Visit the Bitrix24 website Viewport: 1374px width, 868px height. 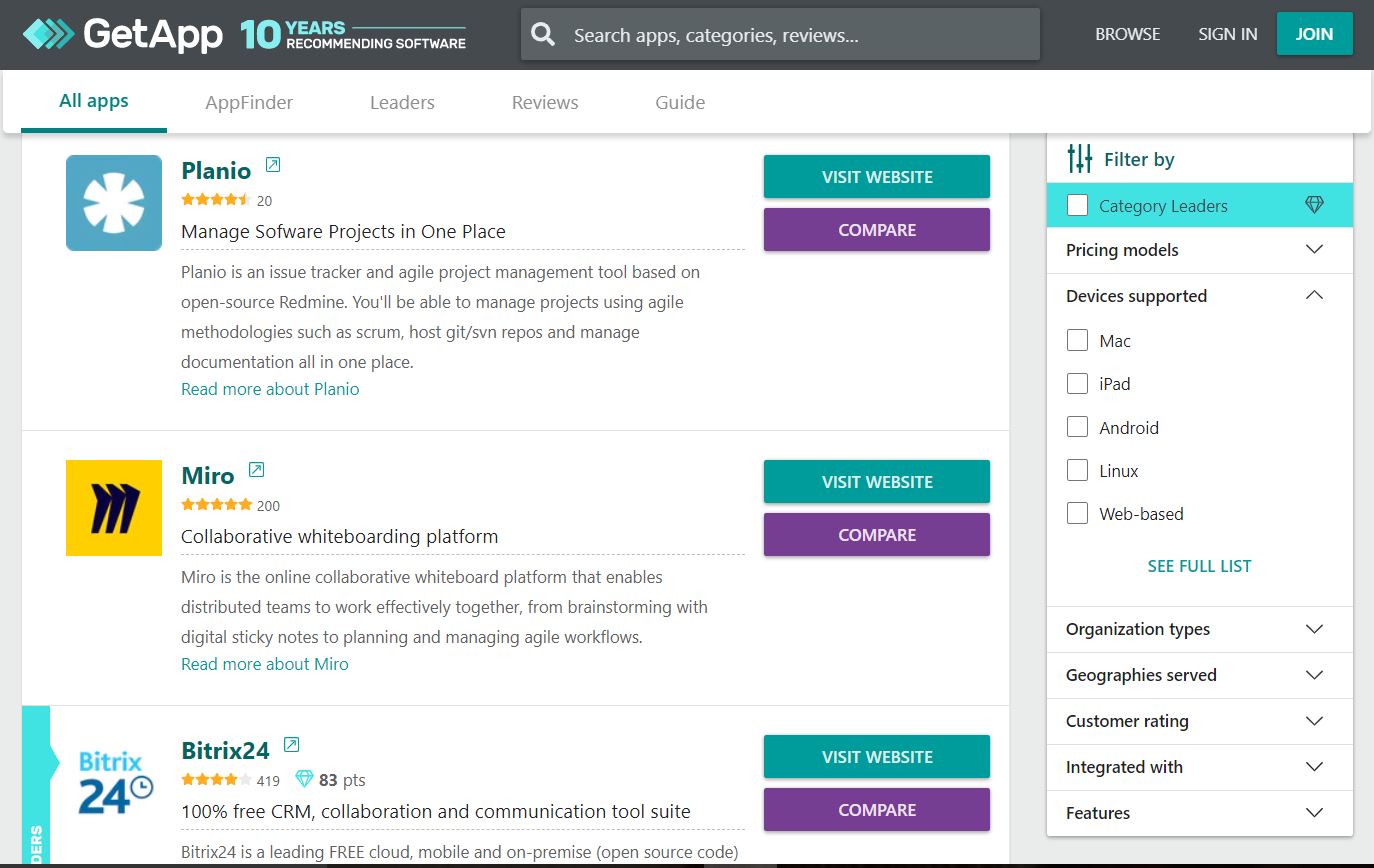[877, 757]
